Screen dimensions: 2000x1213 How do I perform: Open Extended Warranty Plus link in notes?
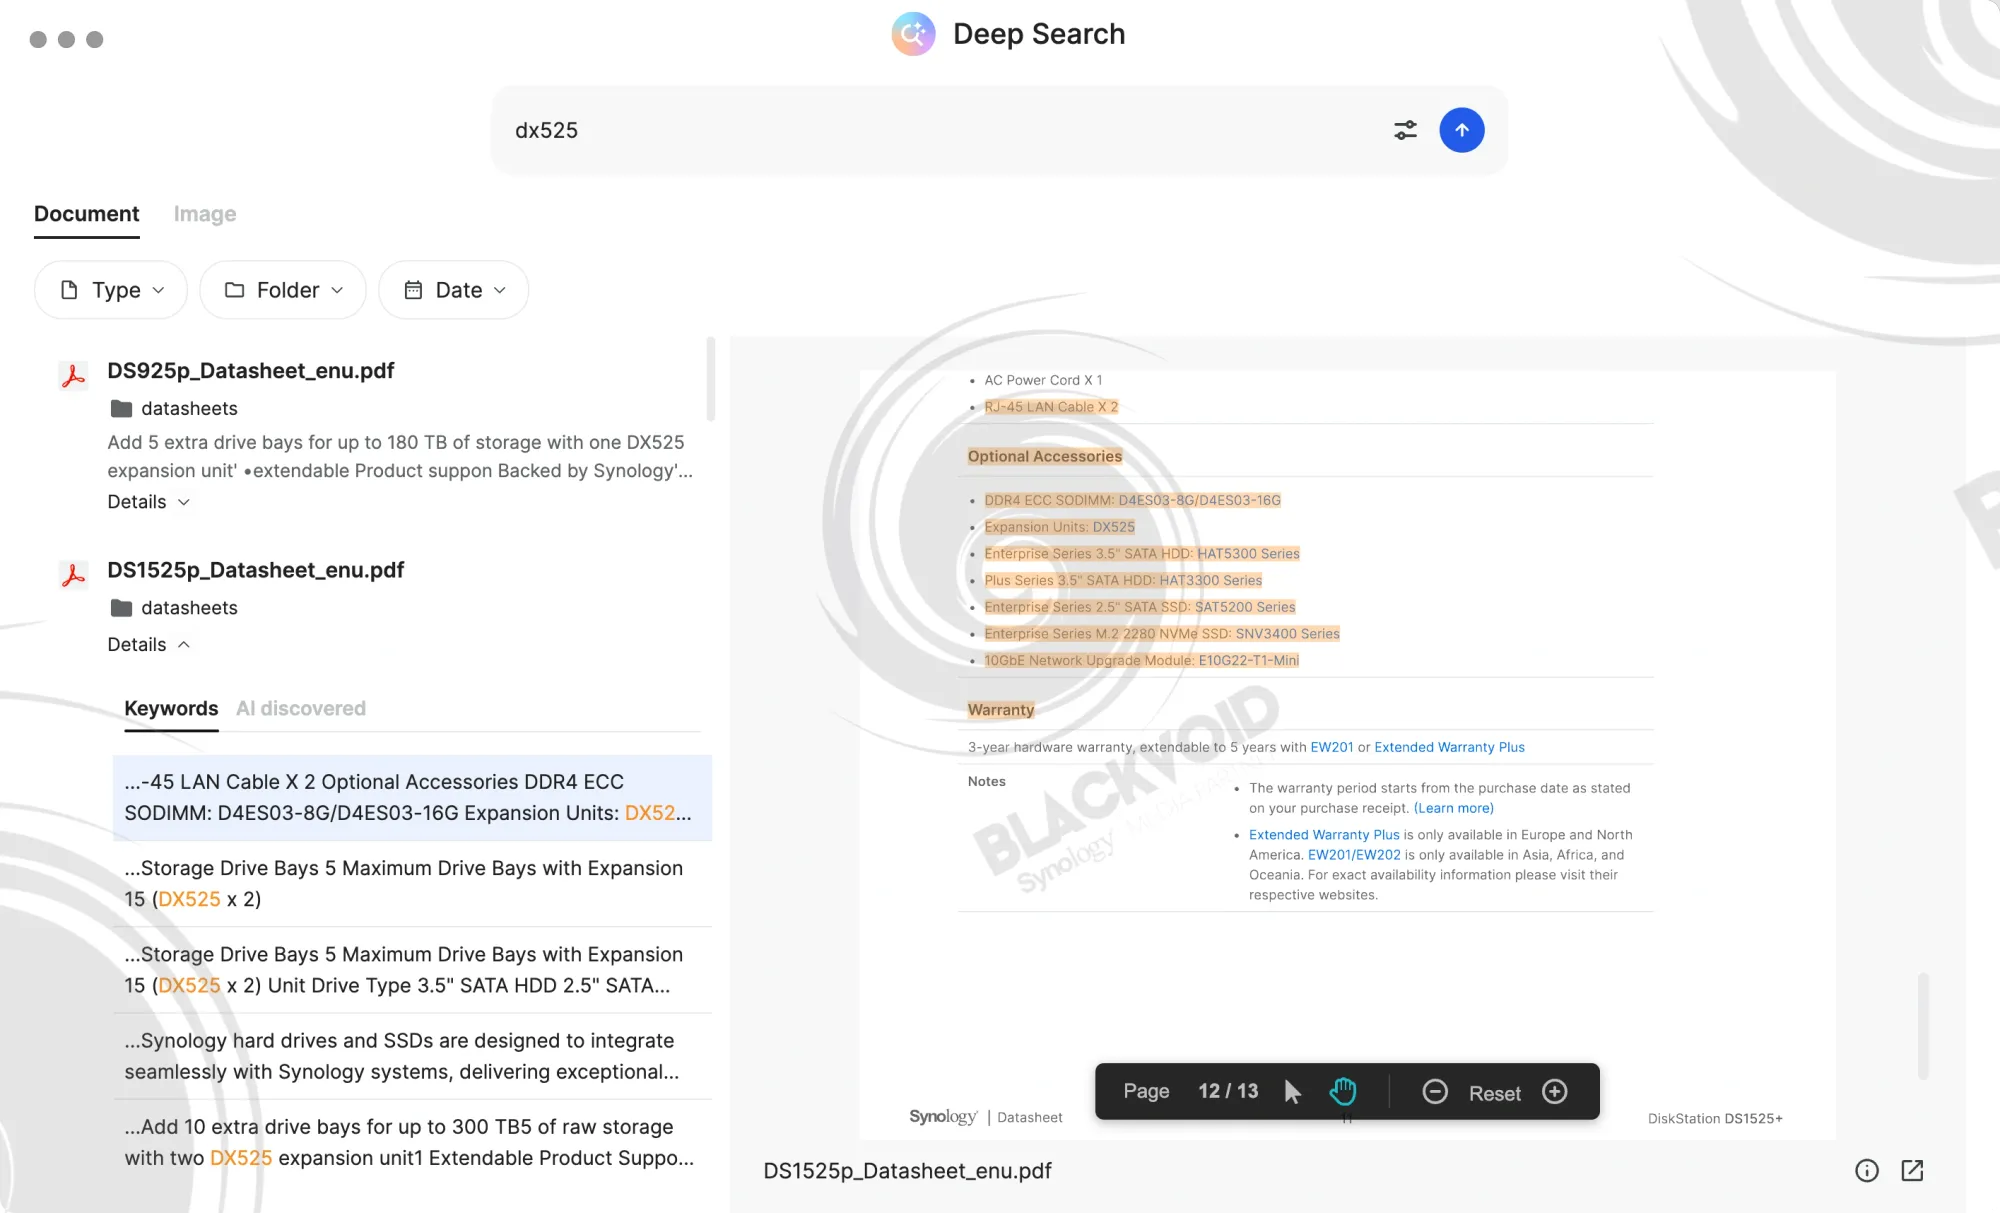coord(1324,835)
